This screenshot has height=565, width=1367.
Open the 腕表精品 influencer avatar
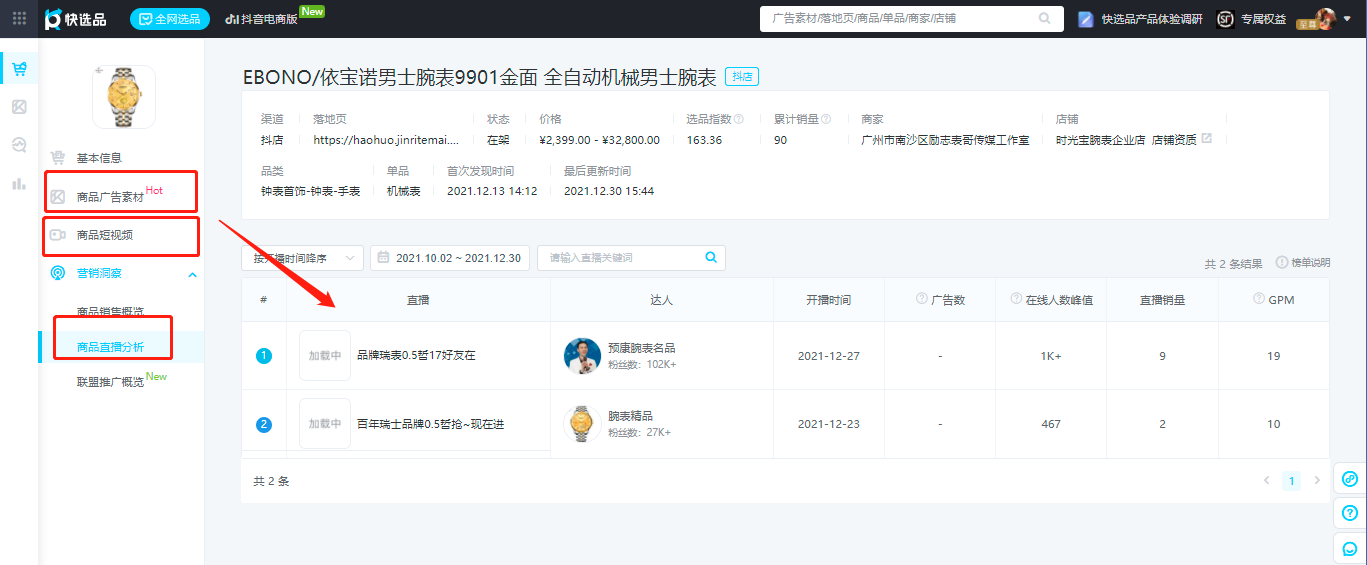point(582,424)
